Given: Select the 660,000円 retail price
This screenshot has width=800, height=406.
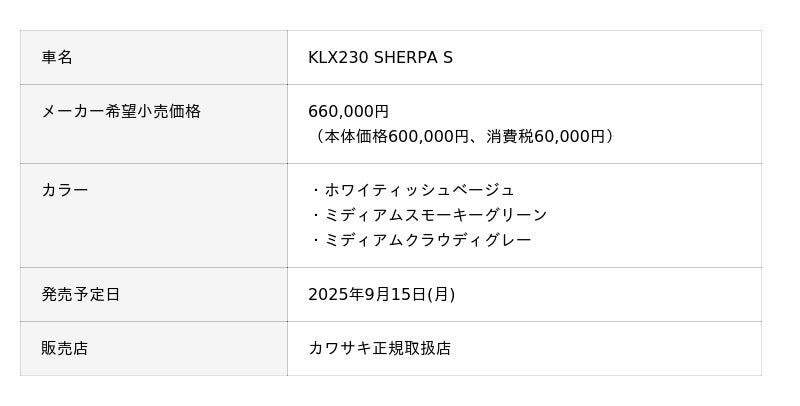Looking at the screenshot, I should tap(348, 112).
